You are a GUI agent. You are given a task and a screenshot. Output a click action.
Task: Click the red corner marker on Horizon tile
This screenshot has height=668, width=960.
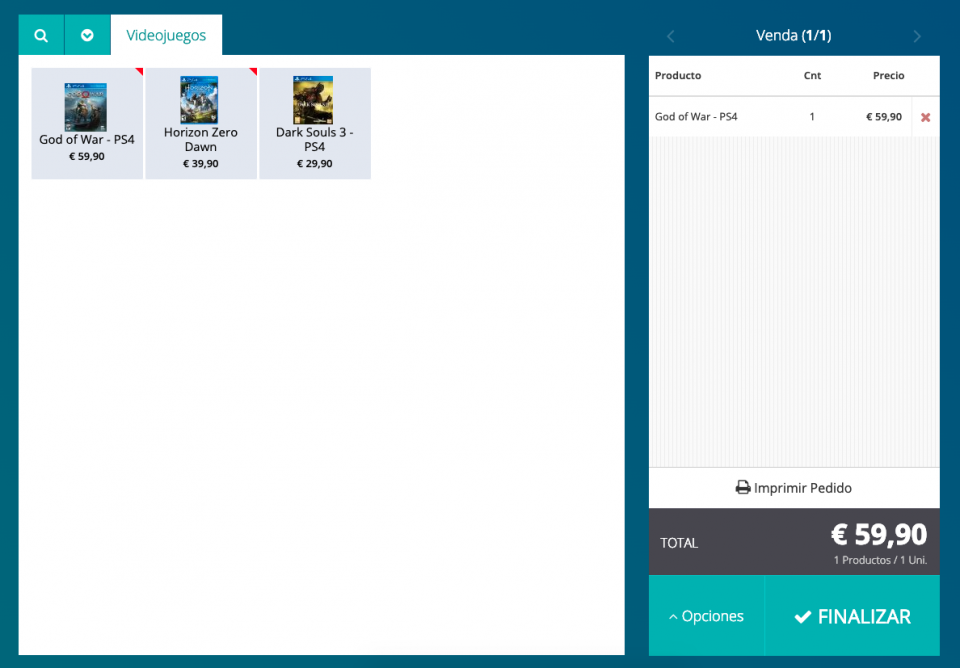[253, 71]
